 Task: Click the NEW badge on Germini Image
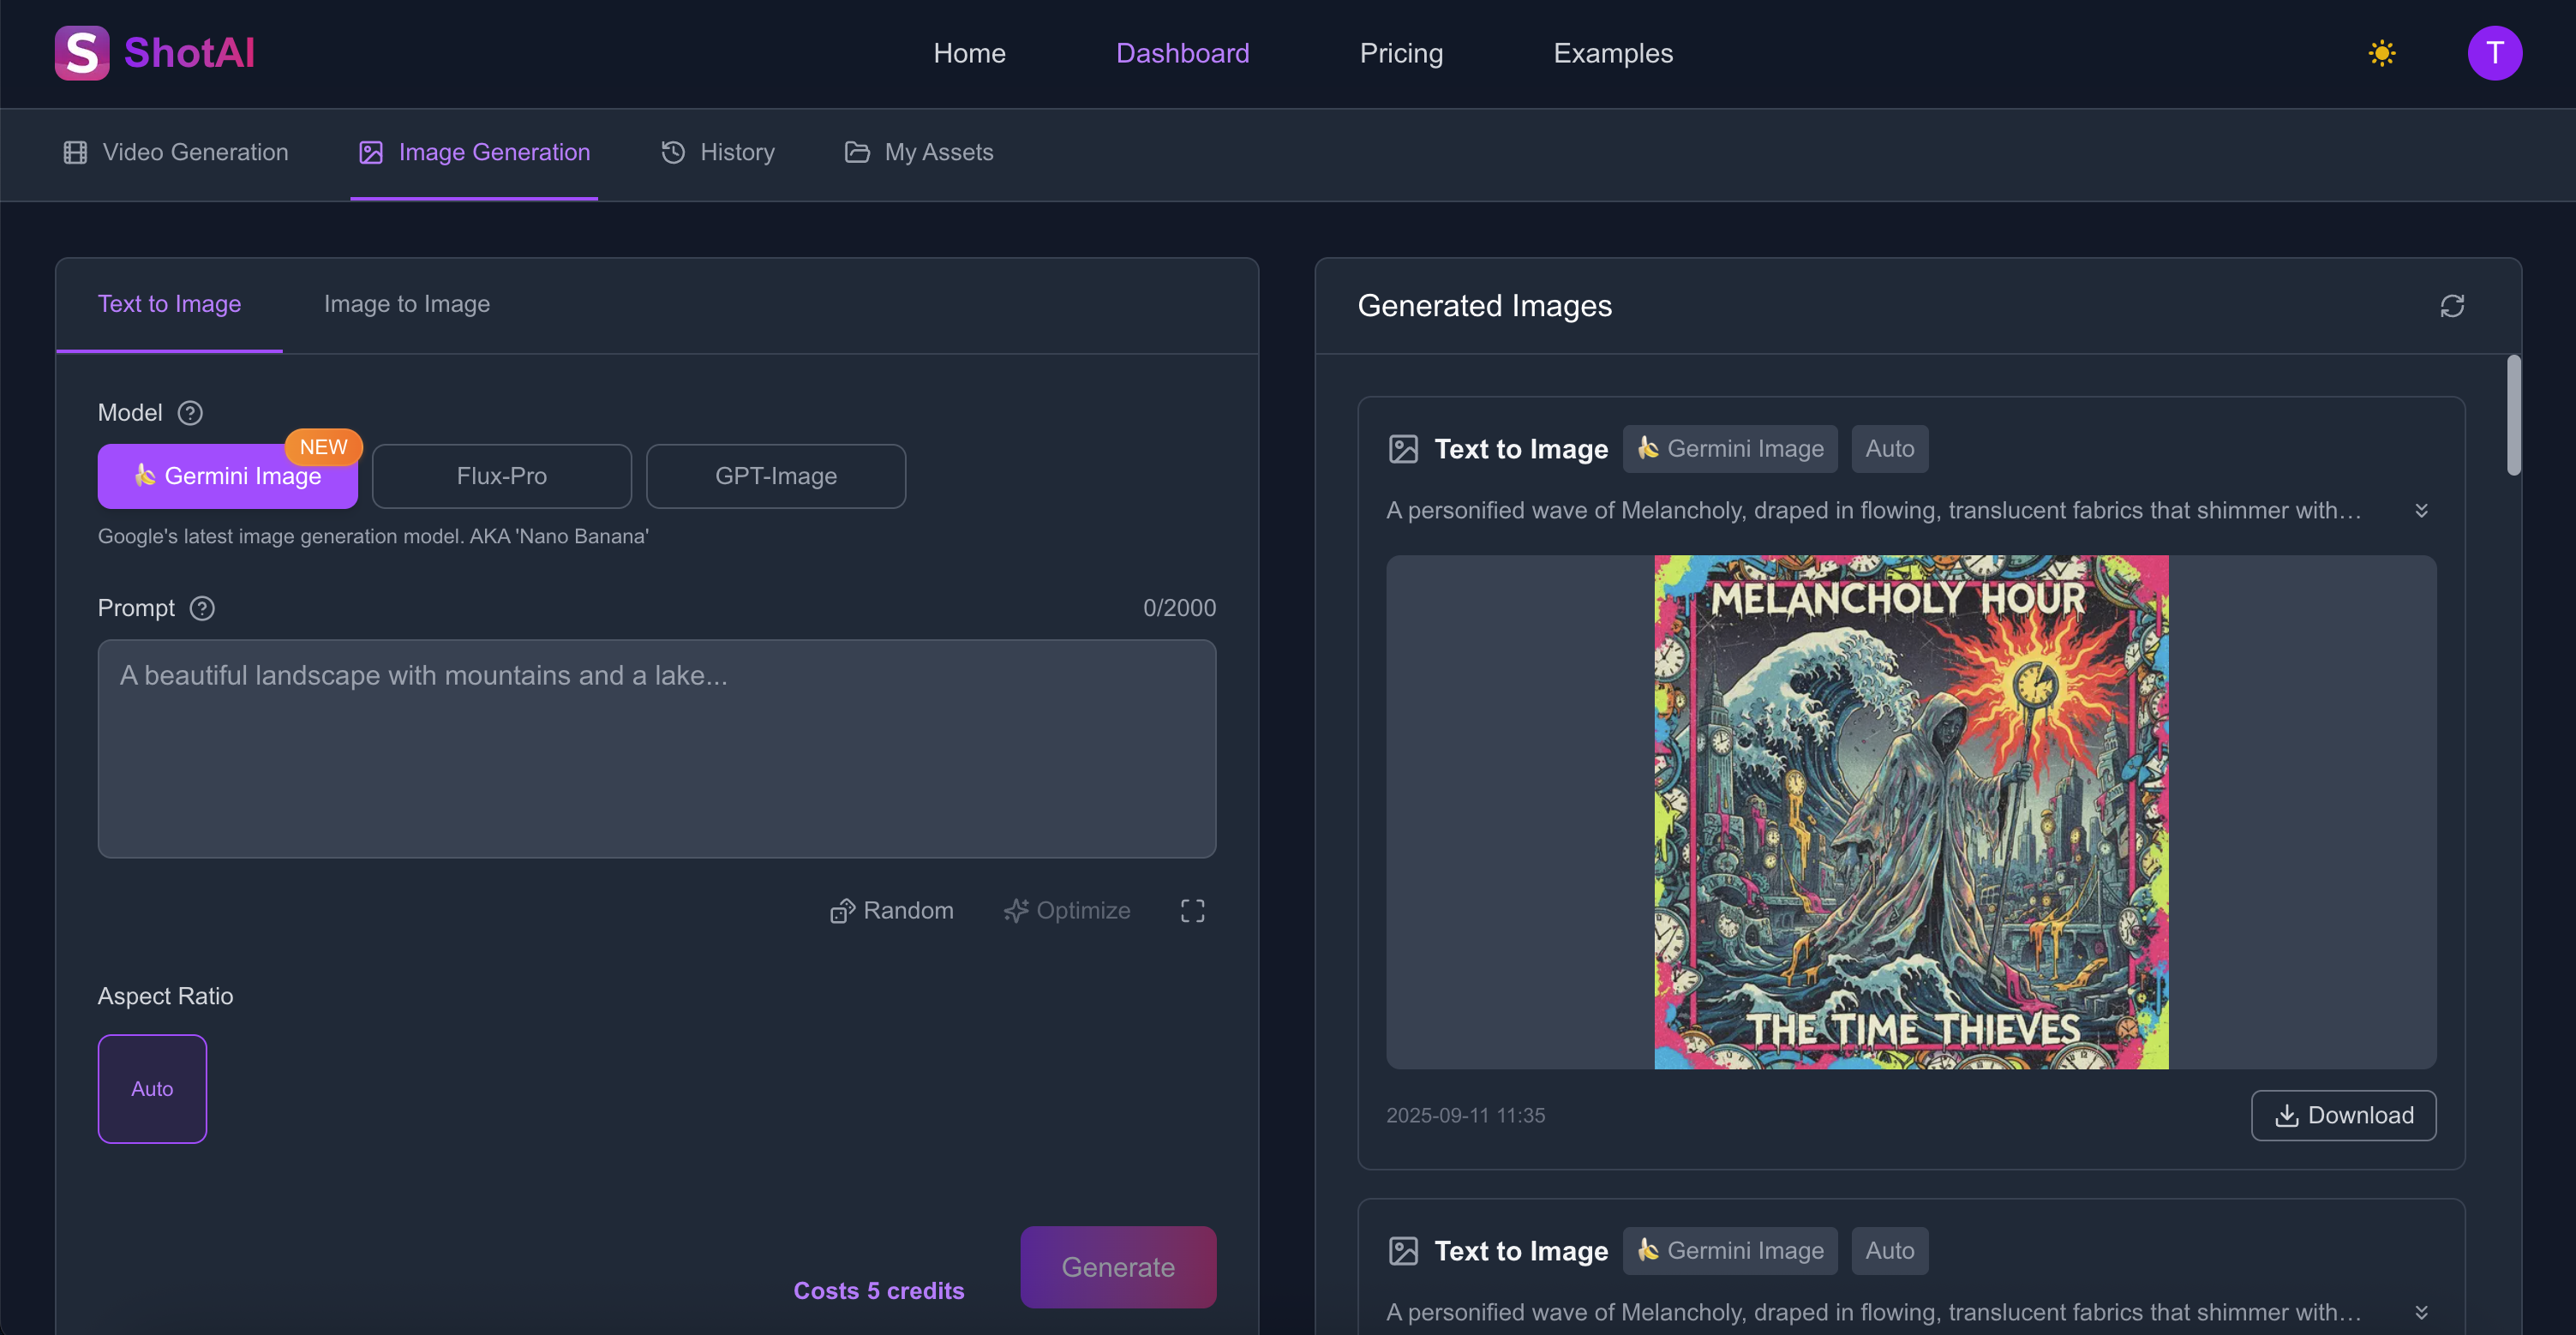point(323,447)
